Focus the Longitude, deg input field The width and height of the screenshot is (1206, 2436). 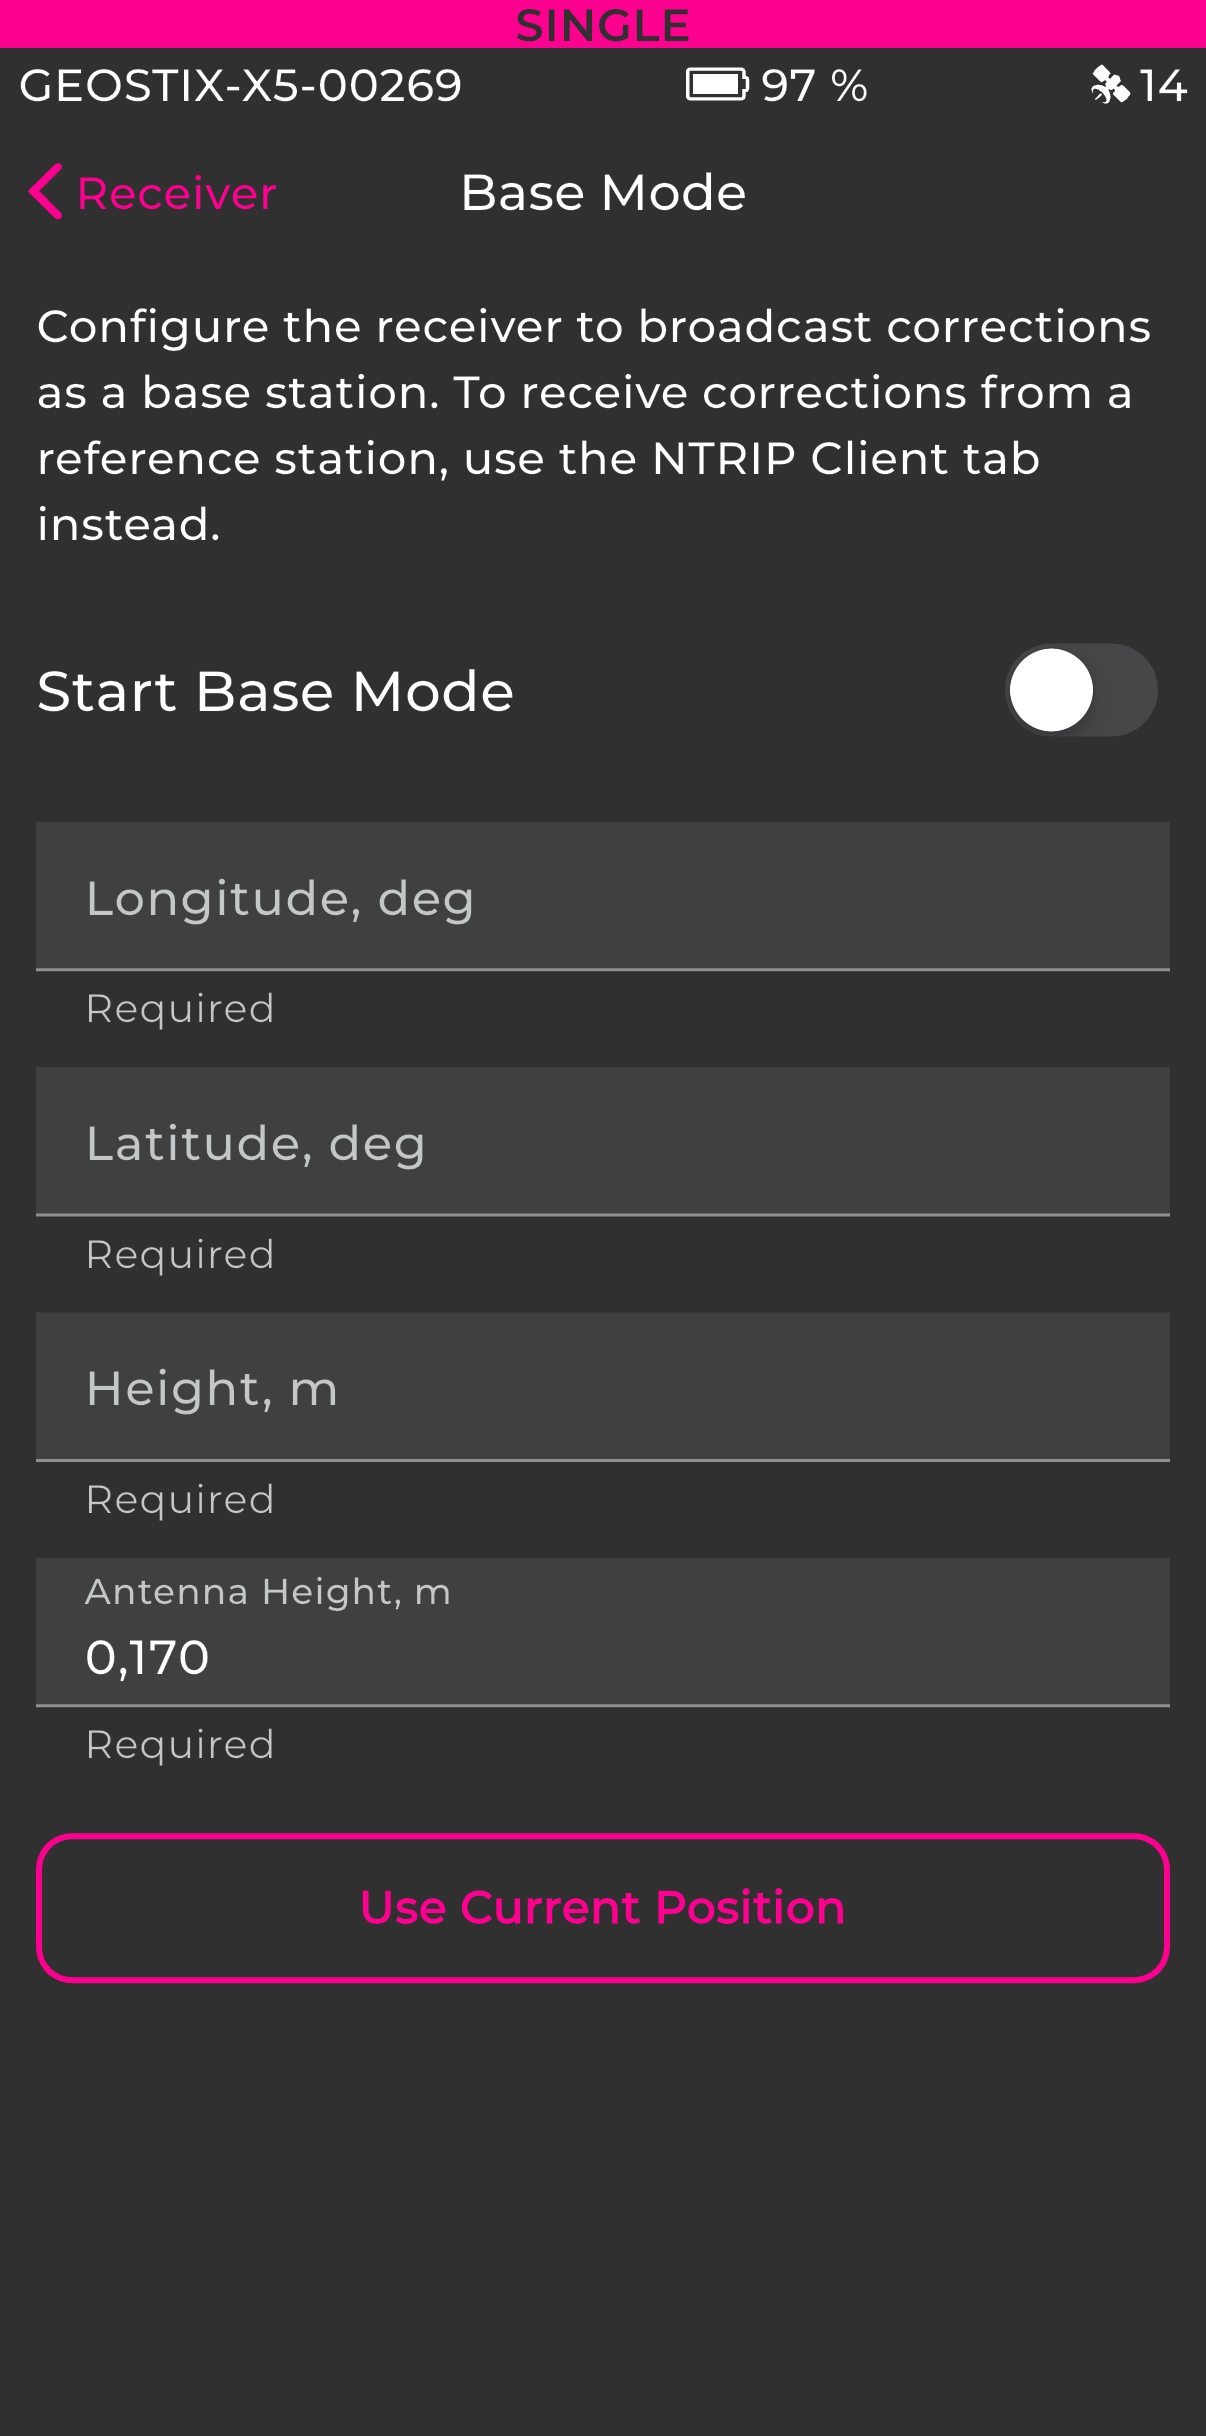click(x=602, y=897)
